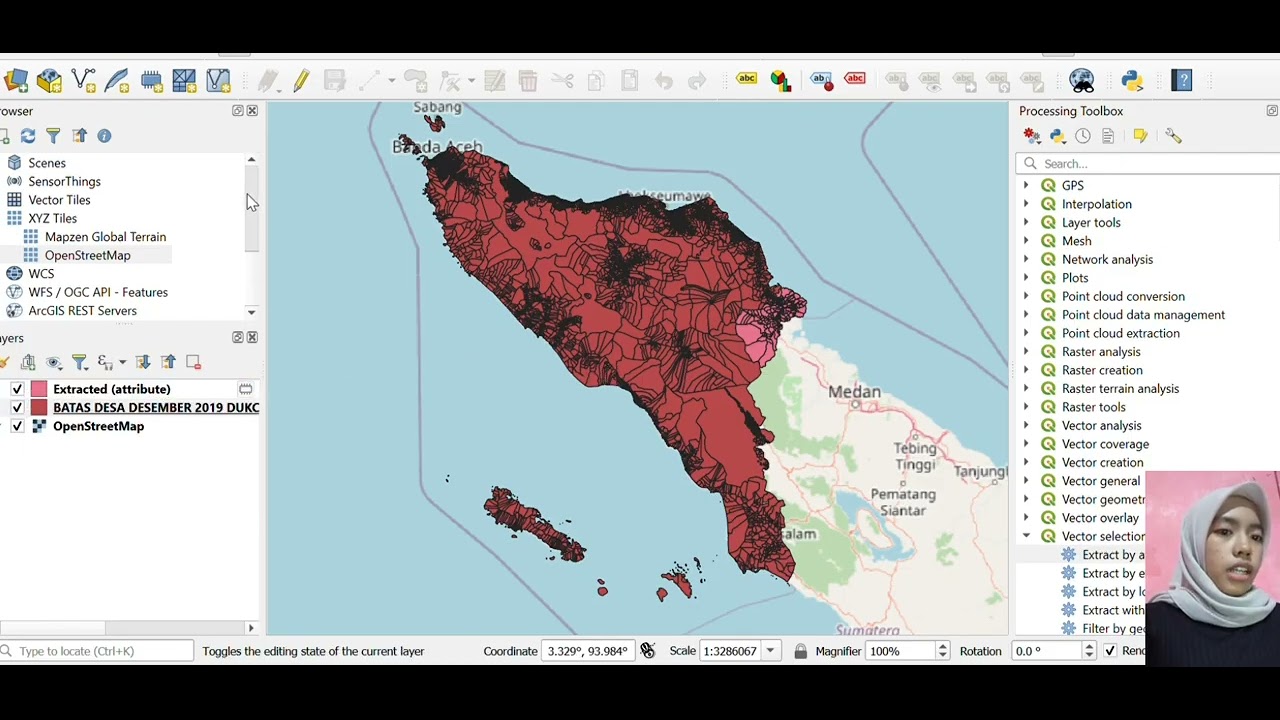Open the filter by expression dropdown arrow
The height and width of the screenshot is (720, 1280).
click(x=122, y=362)
